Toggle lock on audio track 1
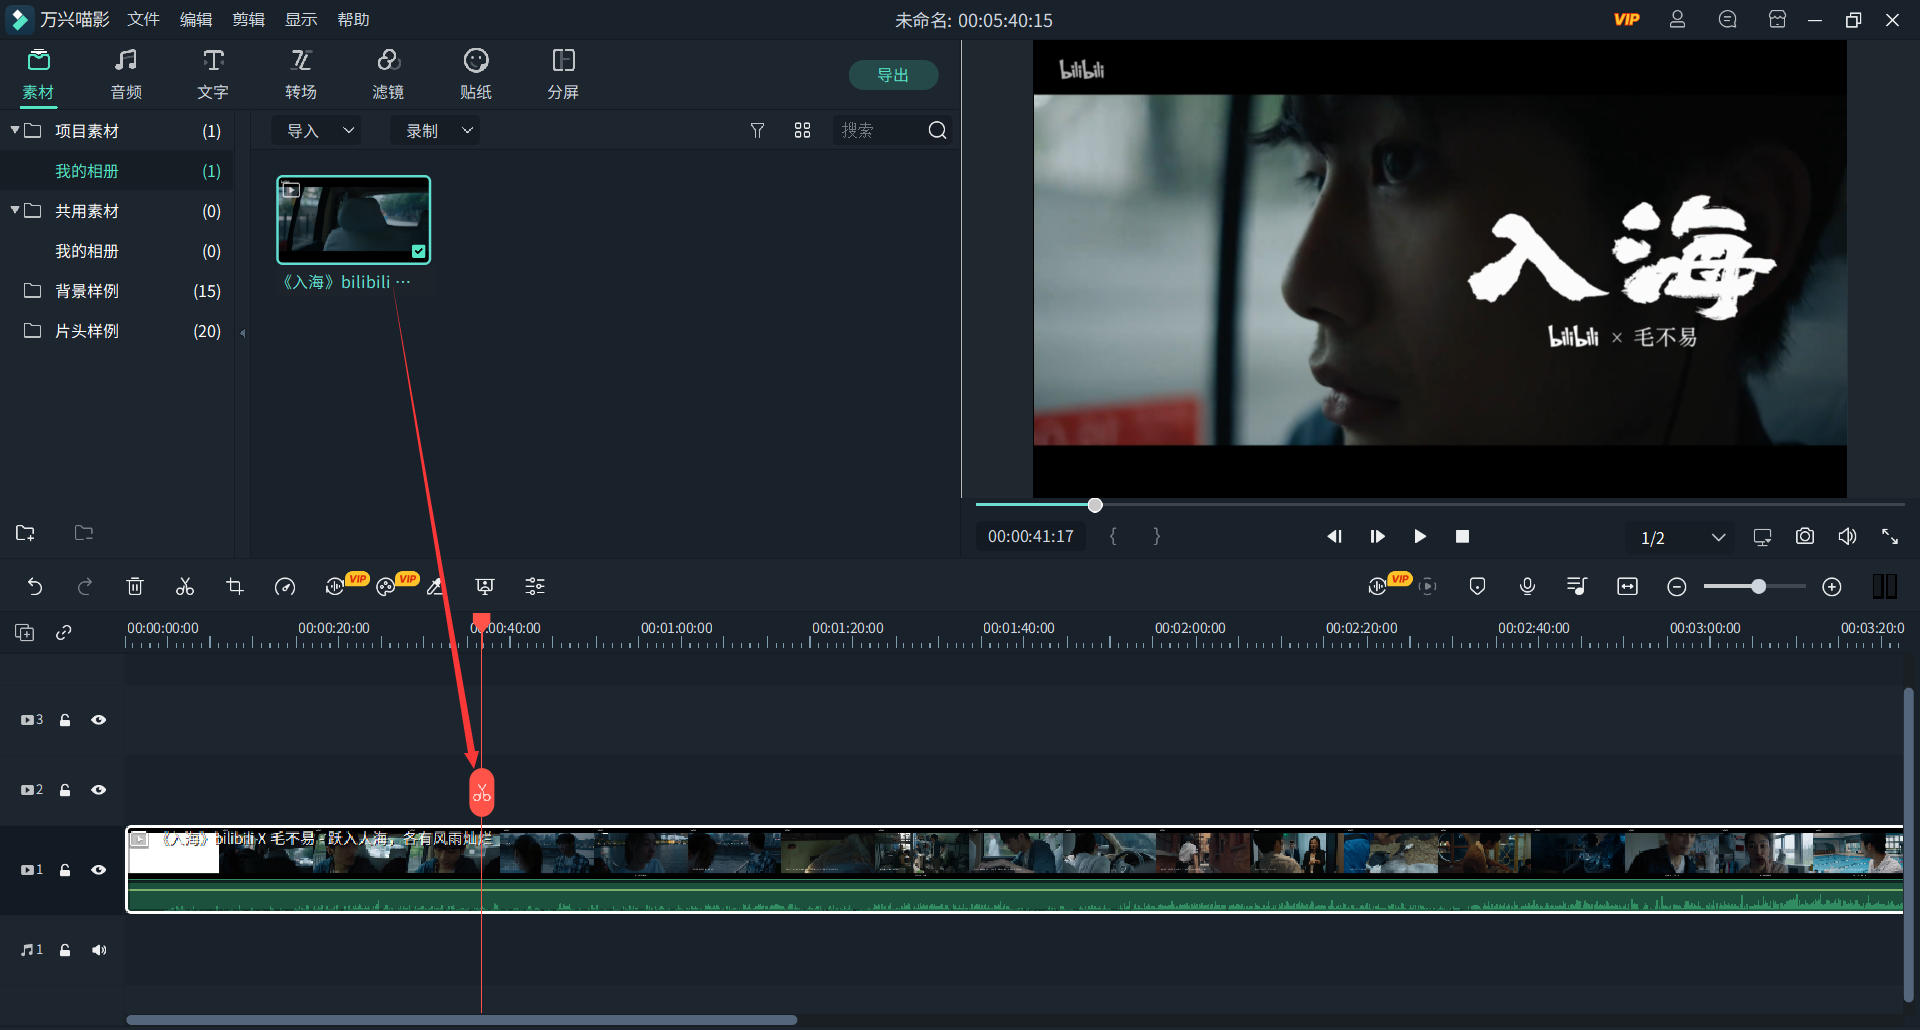 (x=65, y=950)
